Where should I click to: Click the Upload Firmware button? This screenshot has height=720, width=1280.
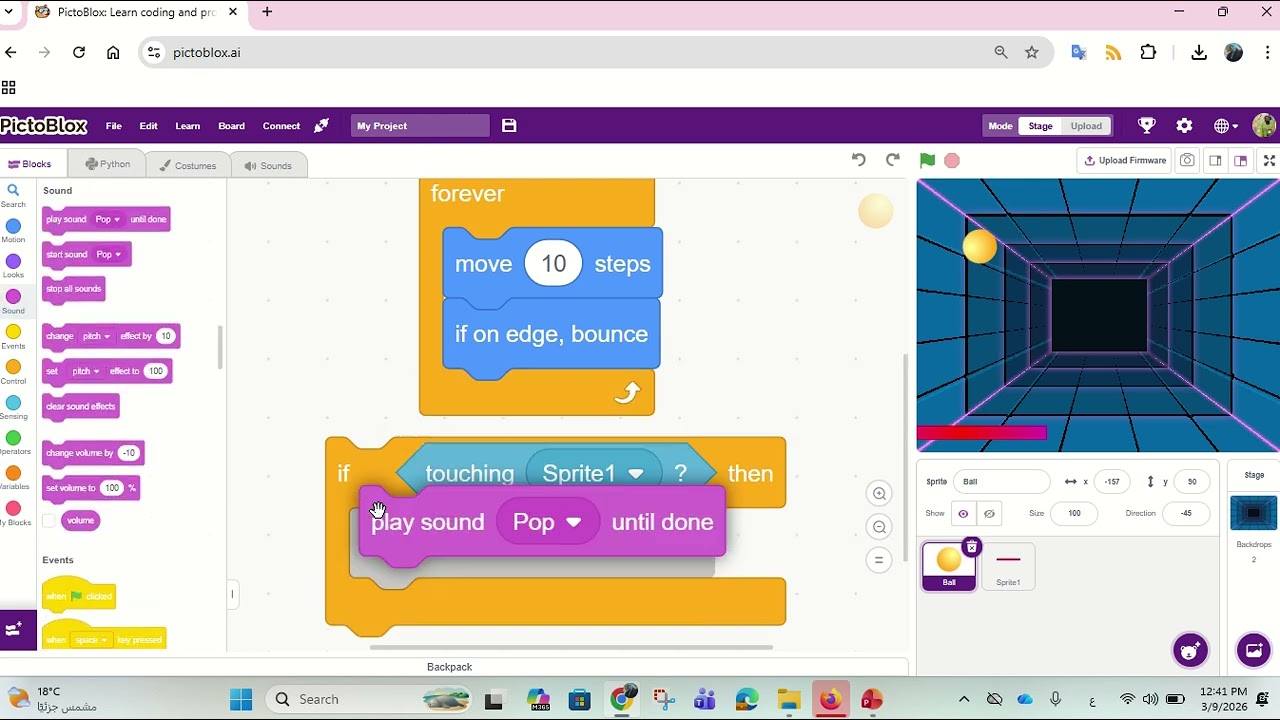(x=1124, y=160)
